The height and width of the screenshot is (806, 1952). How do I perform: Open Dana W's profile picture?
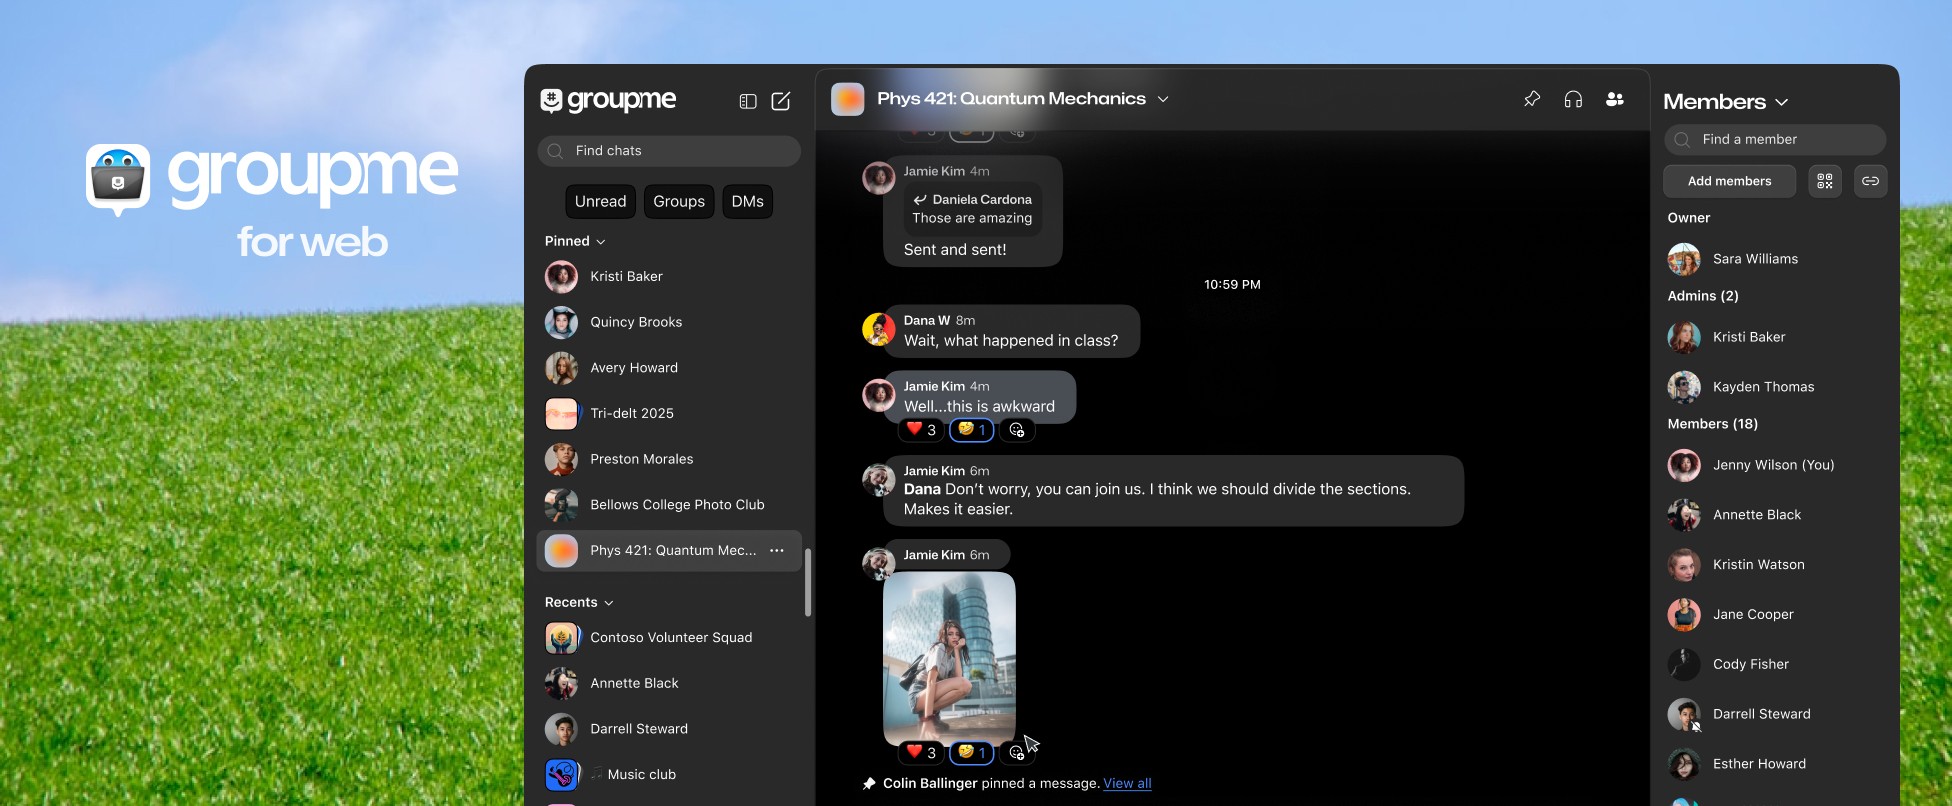[878, 328]
